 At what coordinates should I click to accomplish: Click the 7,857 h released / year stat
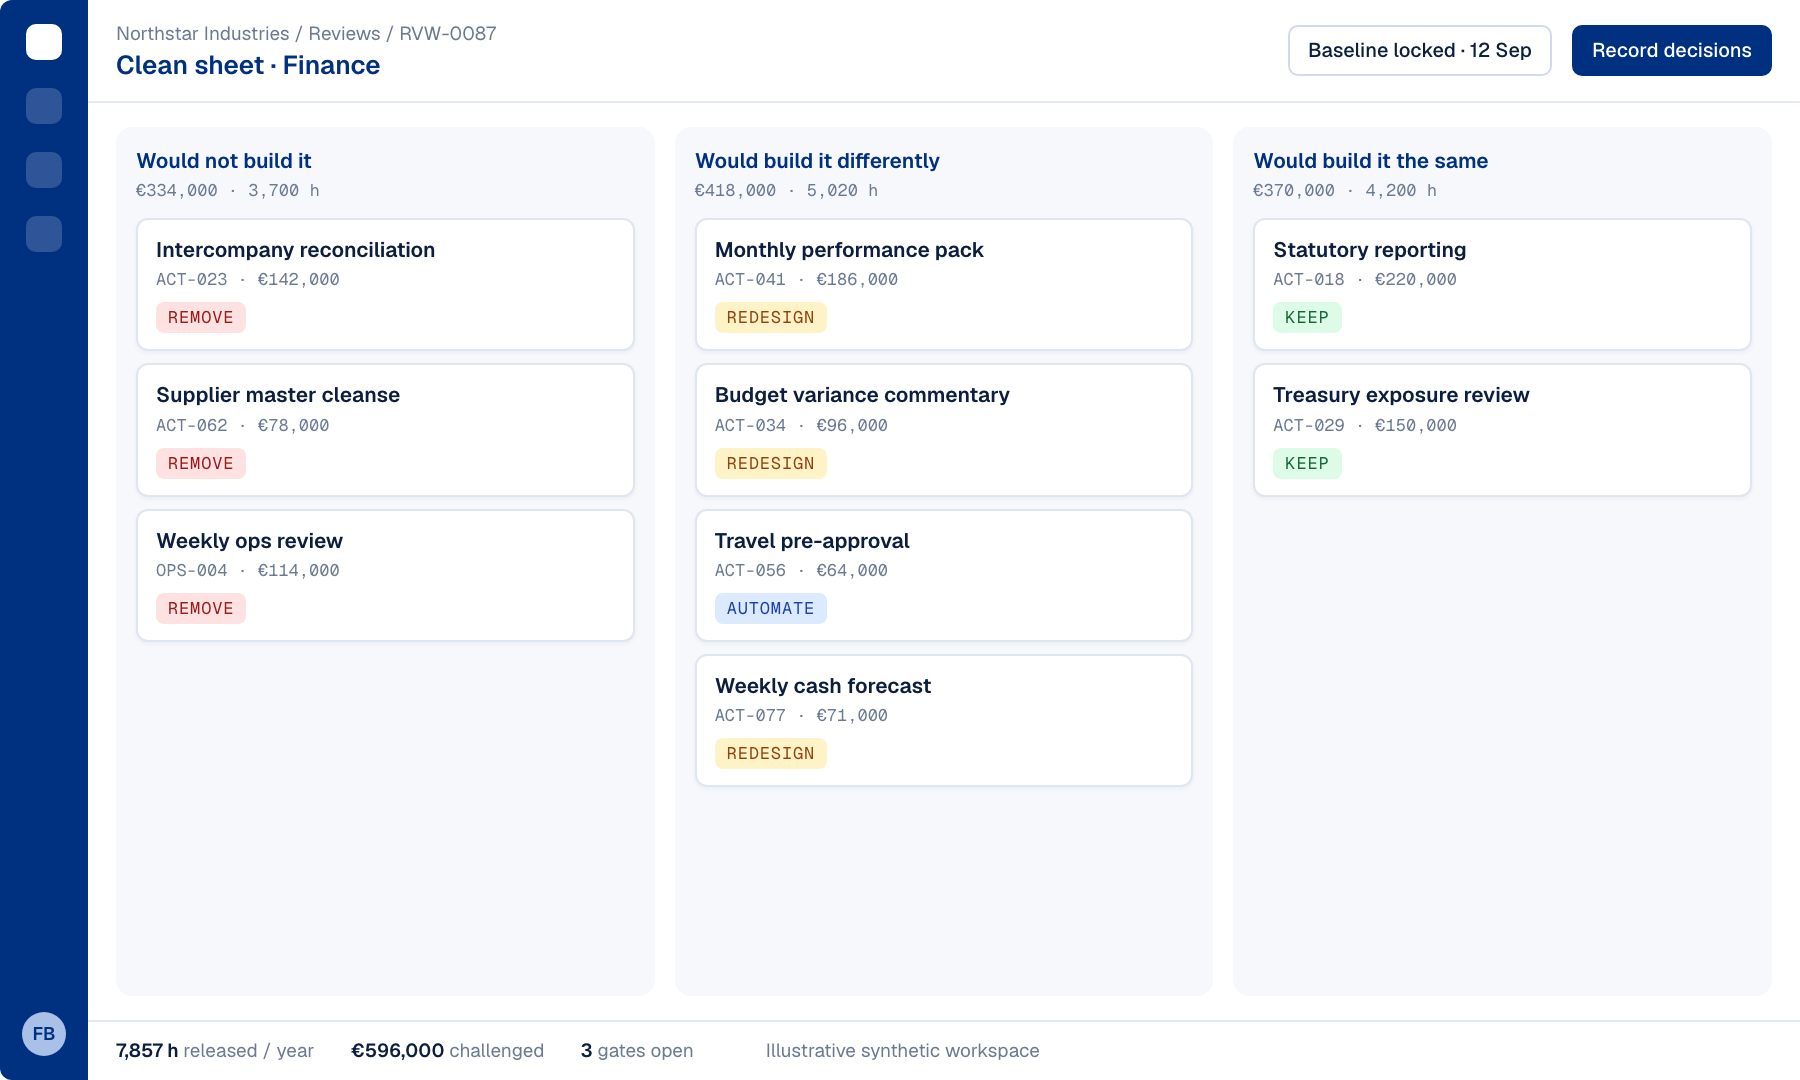(x=215, y=1051)
